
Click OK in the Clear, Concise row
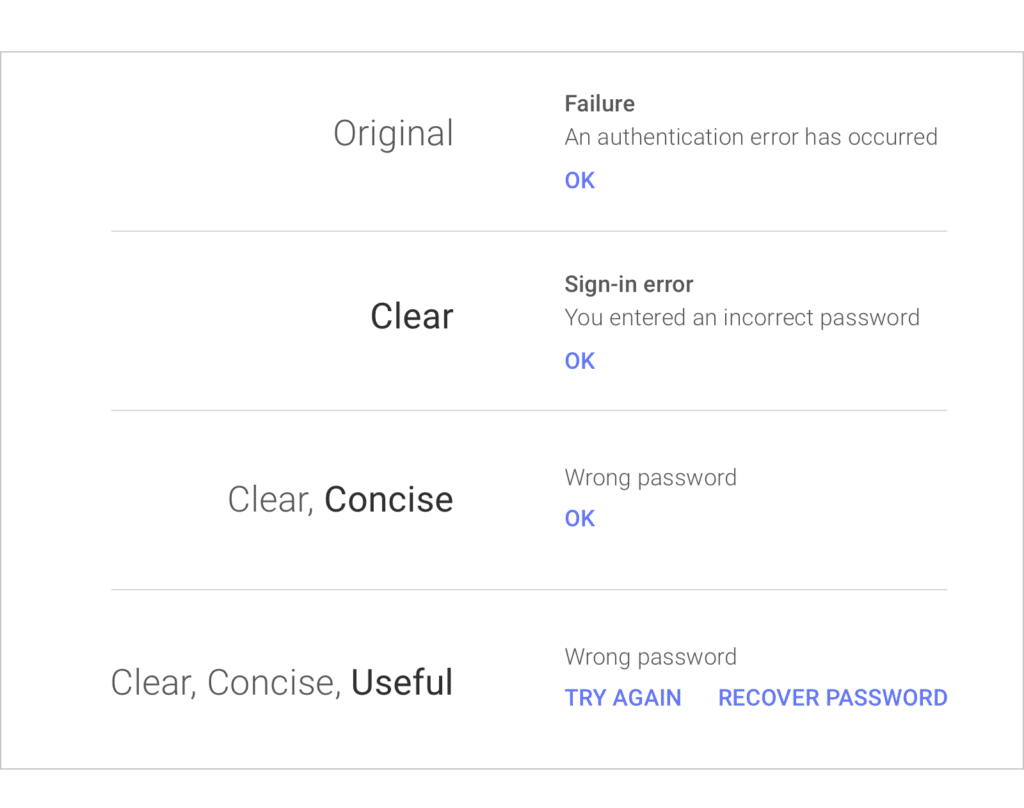(x=580, y=519)
